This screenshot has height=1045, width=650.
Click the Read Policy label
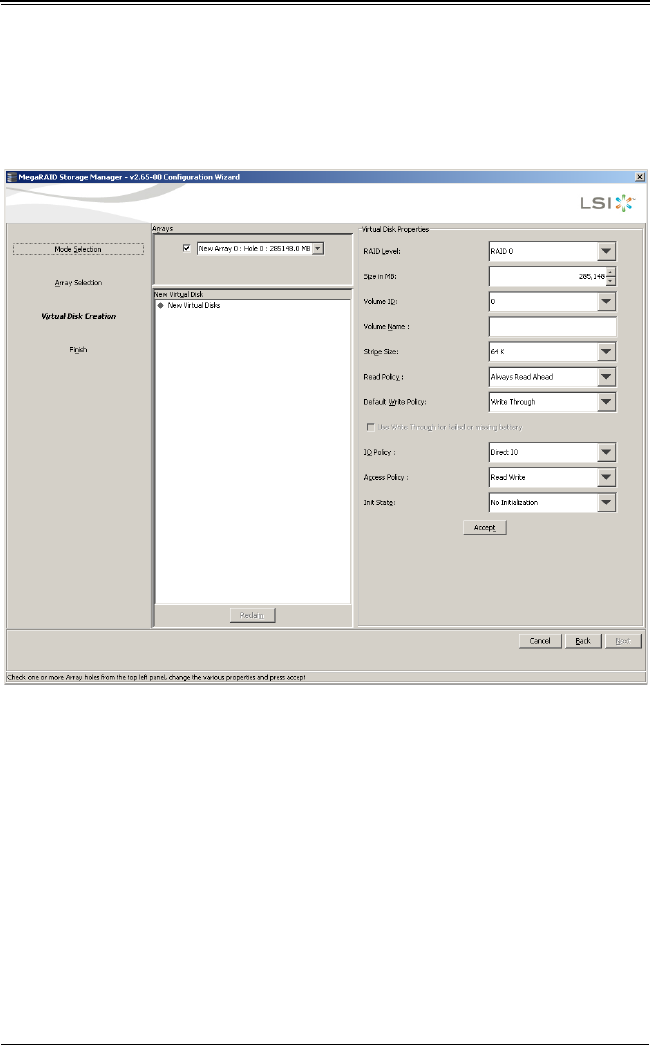pos(383,377)
